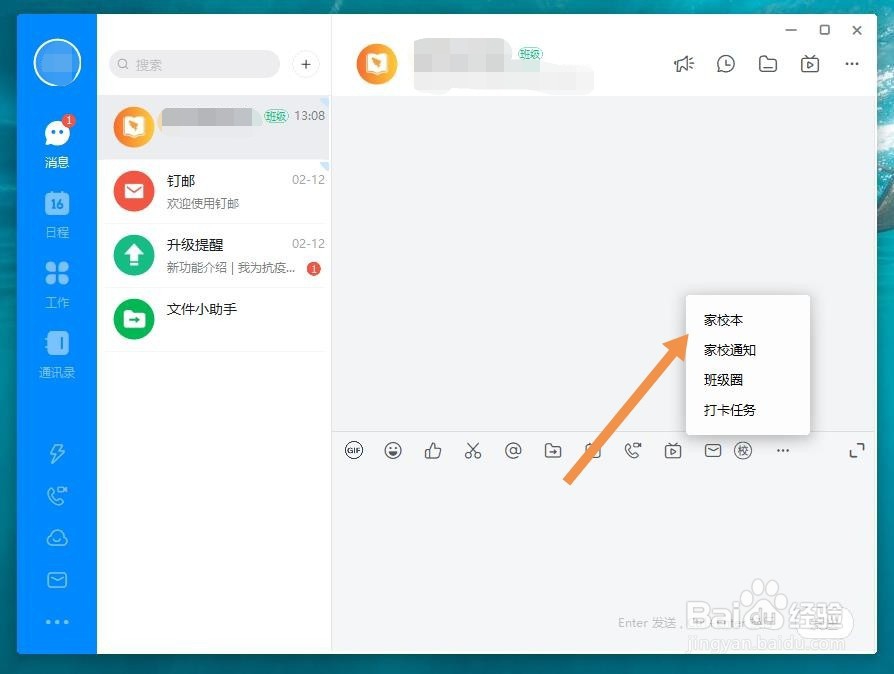Expand more toolbar options with the ellipsis
Screen dimensions: 894x674
783,451
